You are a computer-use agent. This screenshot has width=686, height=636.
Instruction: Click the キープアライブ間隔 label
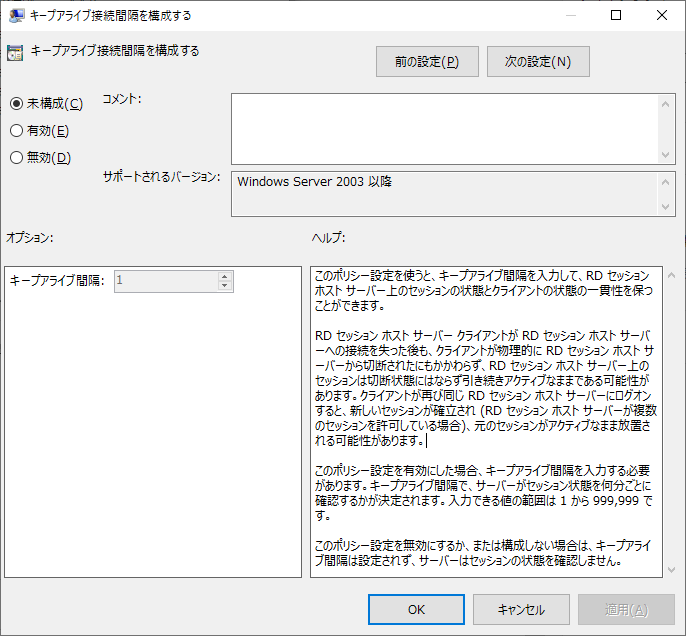point(57,280)
